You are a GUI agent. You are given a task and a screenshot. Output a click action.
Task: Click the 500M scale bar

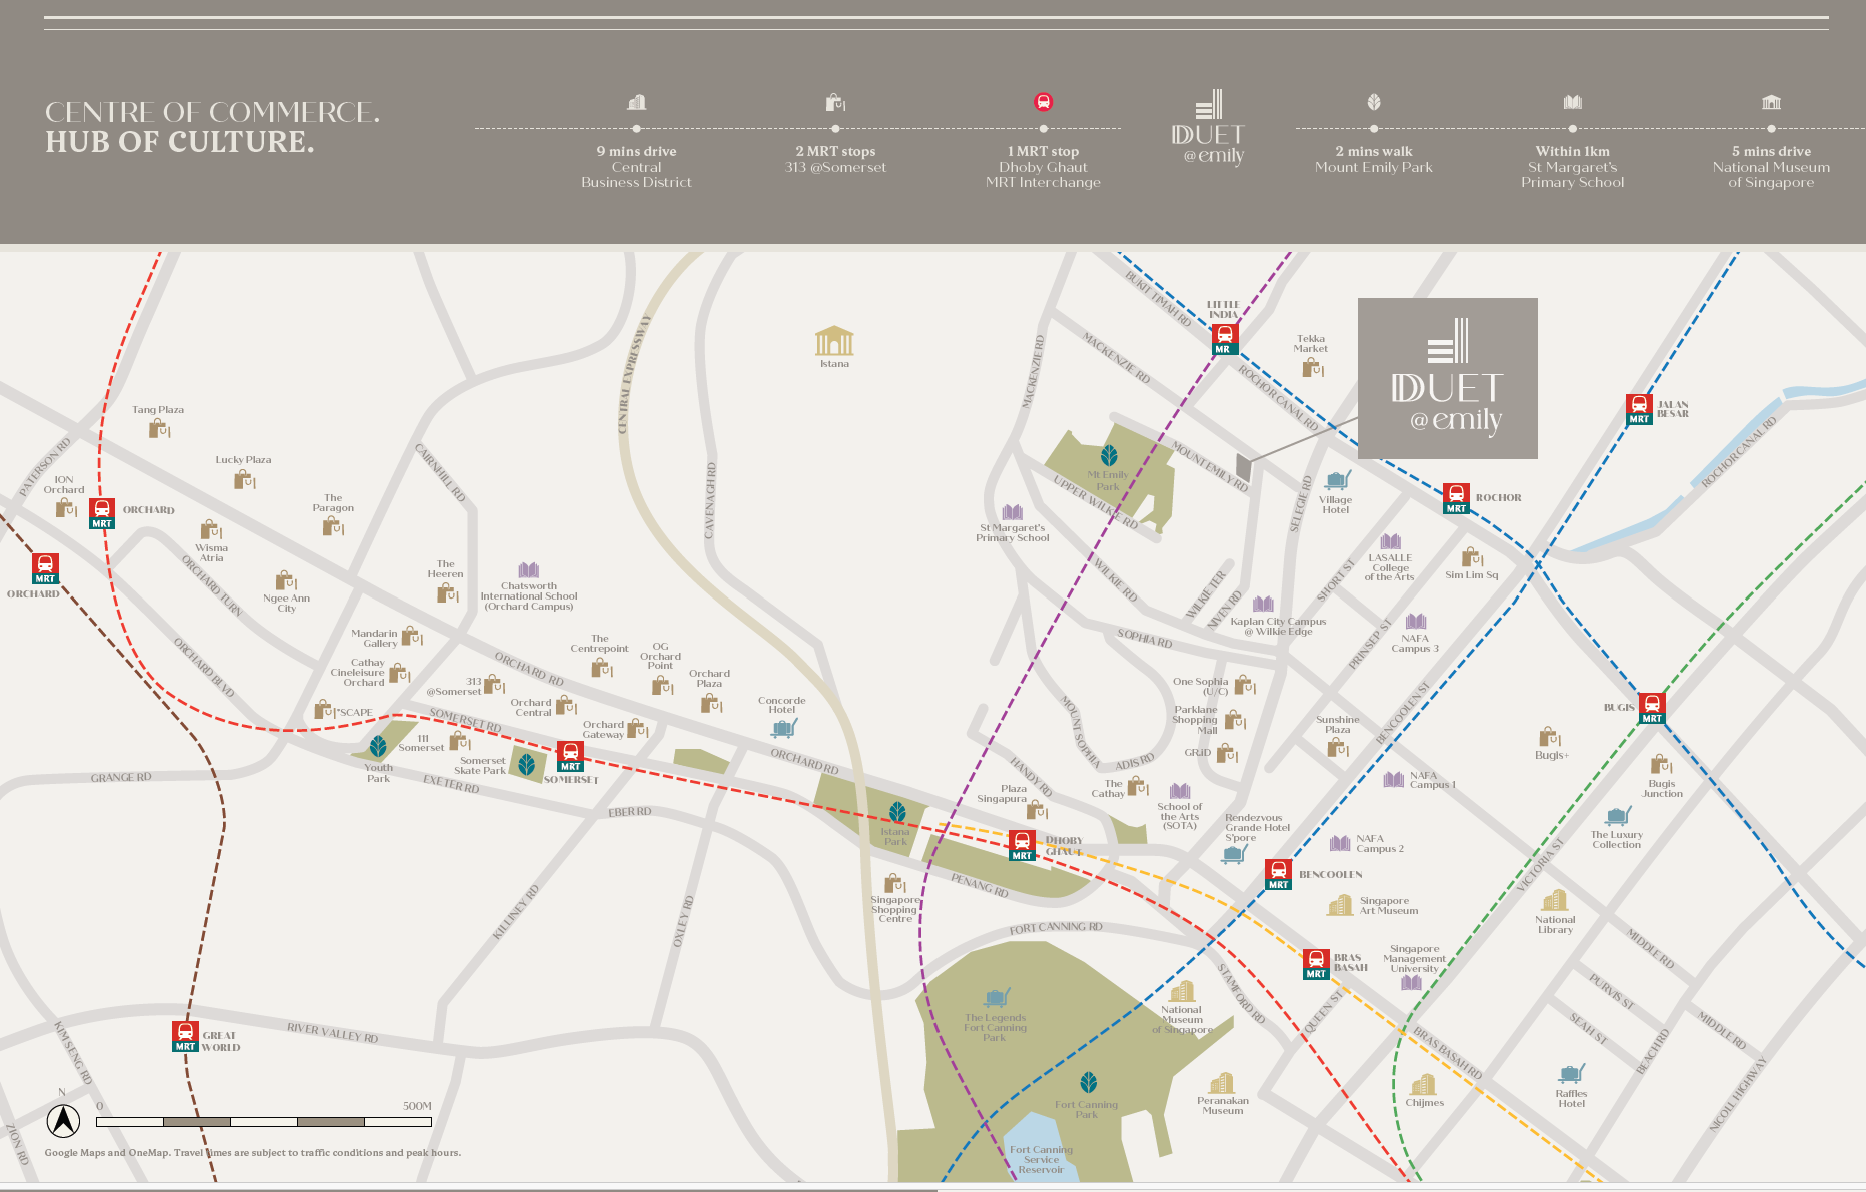264,1122
